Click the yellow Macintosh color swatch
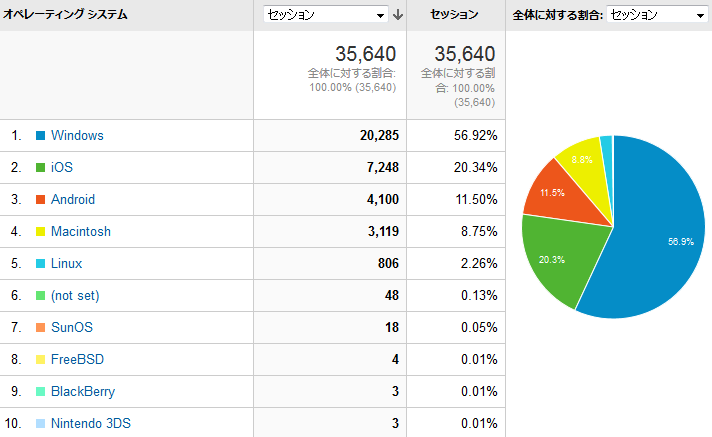The width and height of the screenshot is (712, 437). (x=41, y=231)
